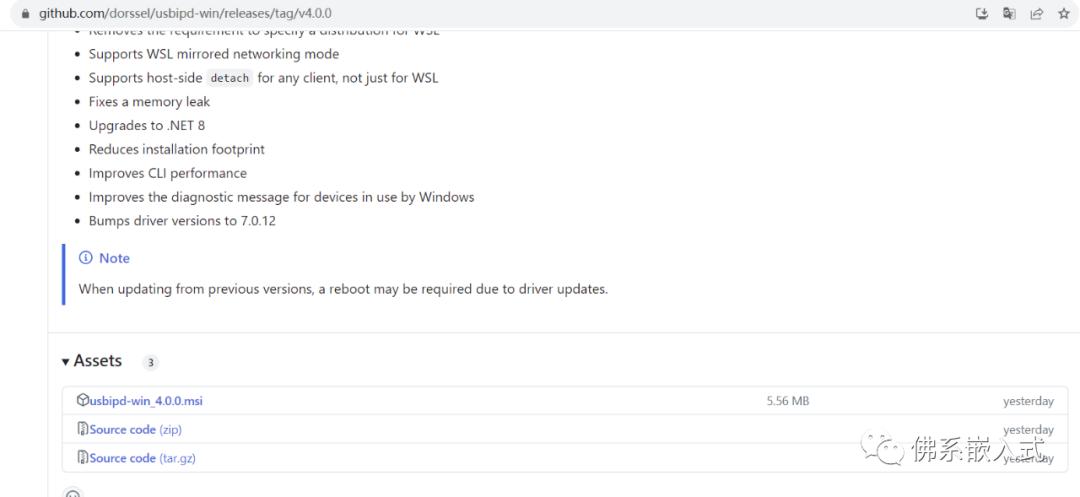Download Source code (tar.gz)
The height and width of the screenshot is (497, 1080).
pyautogui.click(x=143, y=458)
